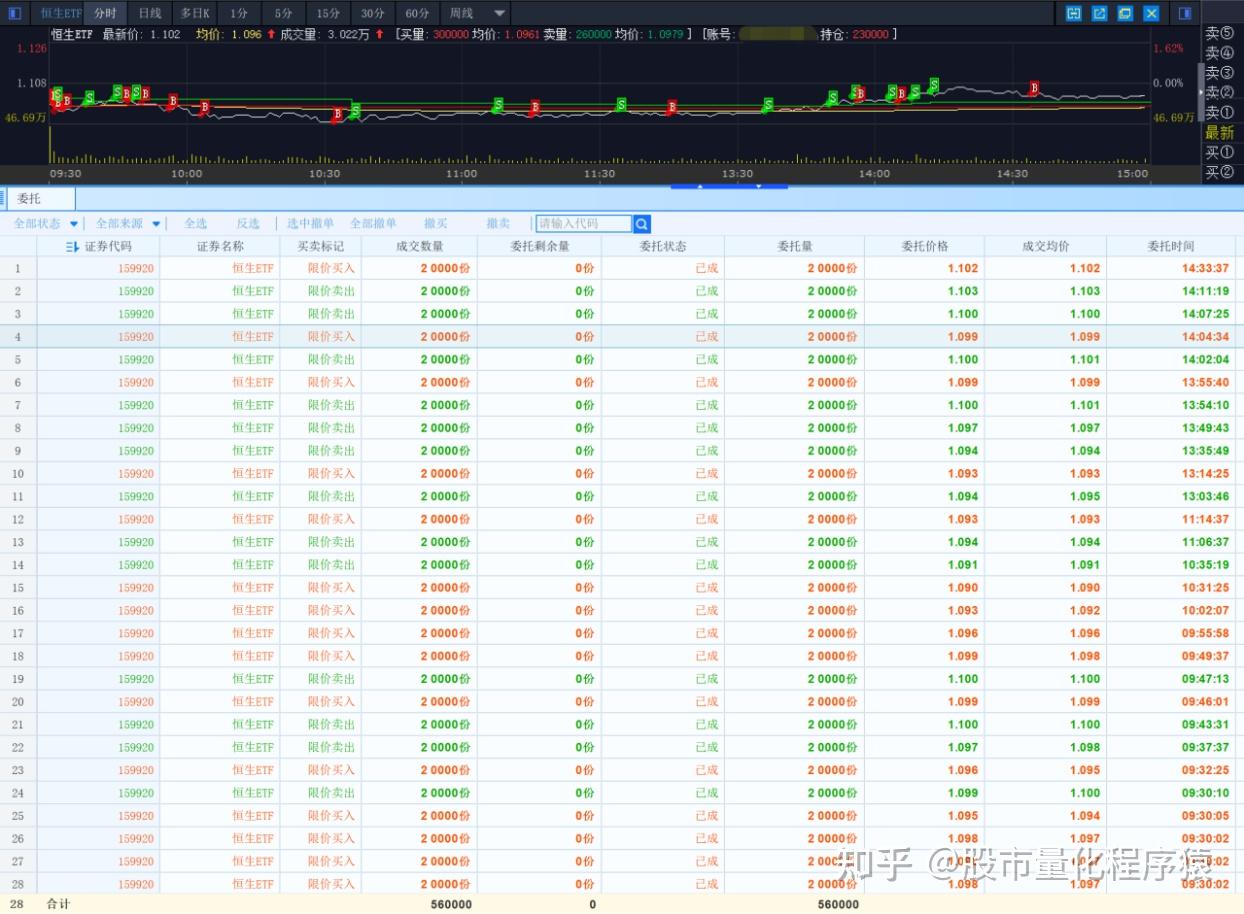Click the 反选 invert-selection button
The image size is (1244, 914).
pos(248,224)
